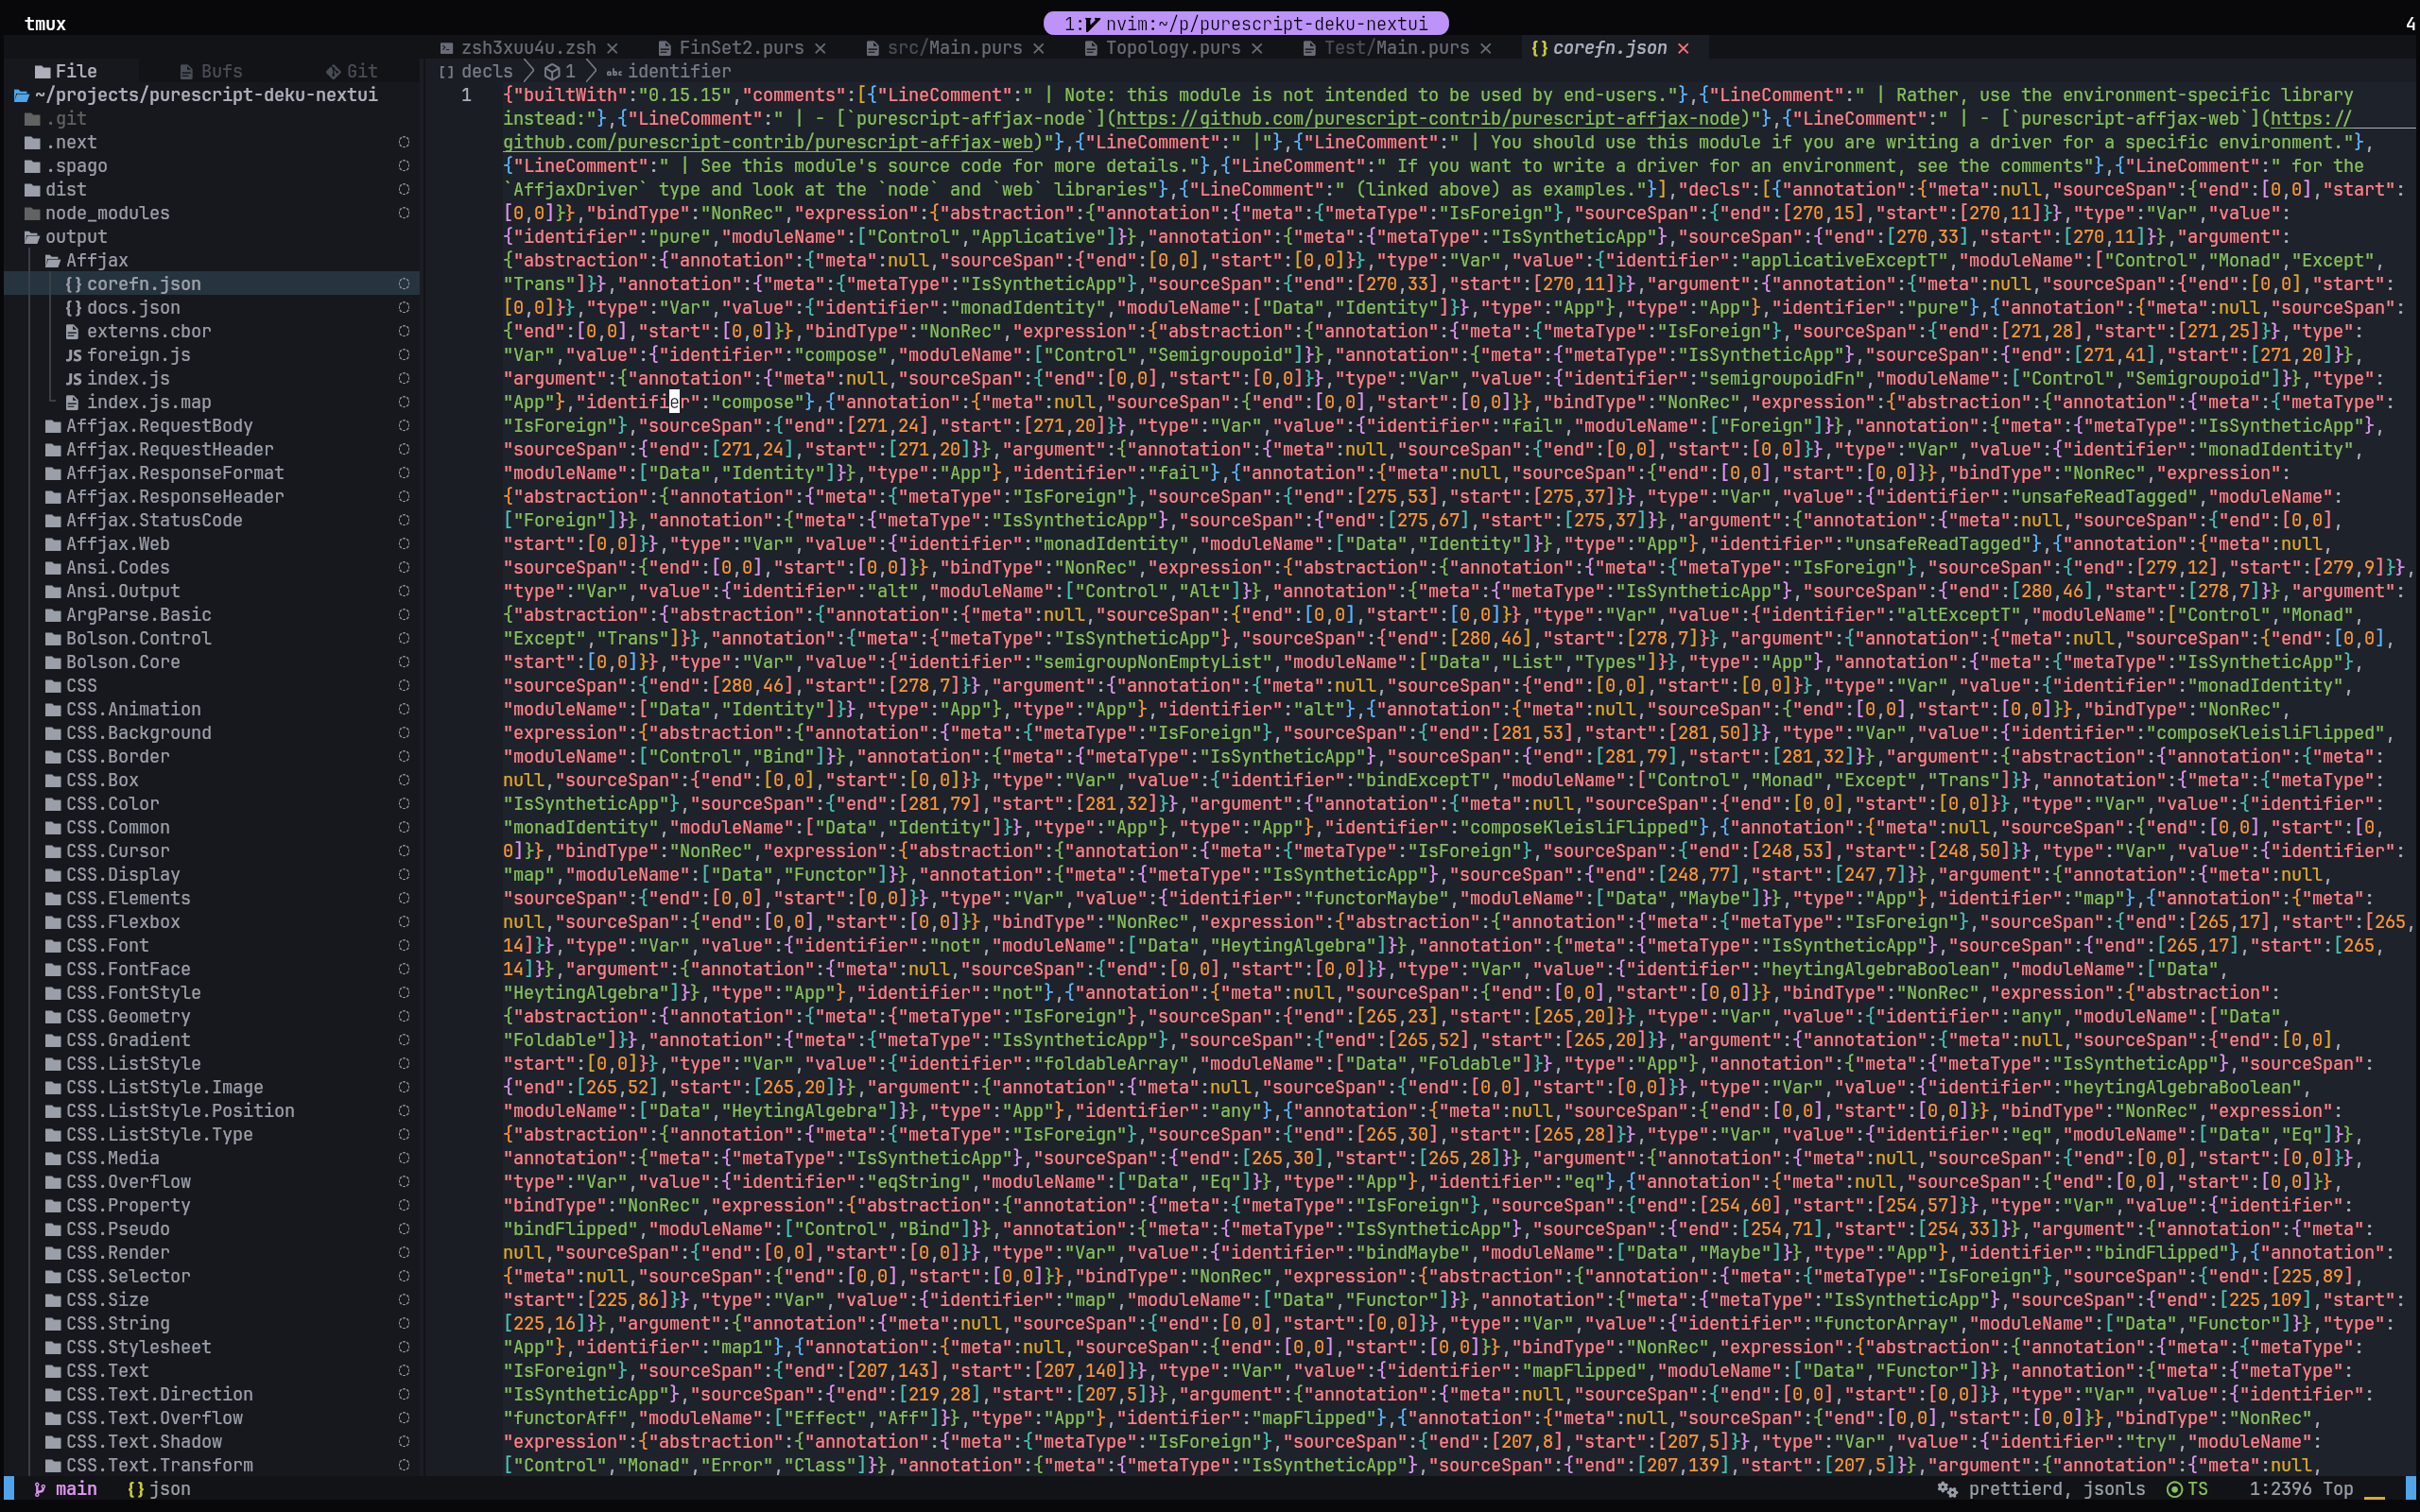Open the CSS.ListStyle.Image folder
The image size is (2420, 1512).
pyautogui.click(x=154, y=1087)
